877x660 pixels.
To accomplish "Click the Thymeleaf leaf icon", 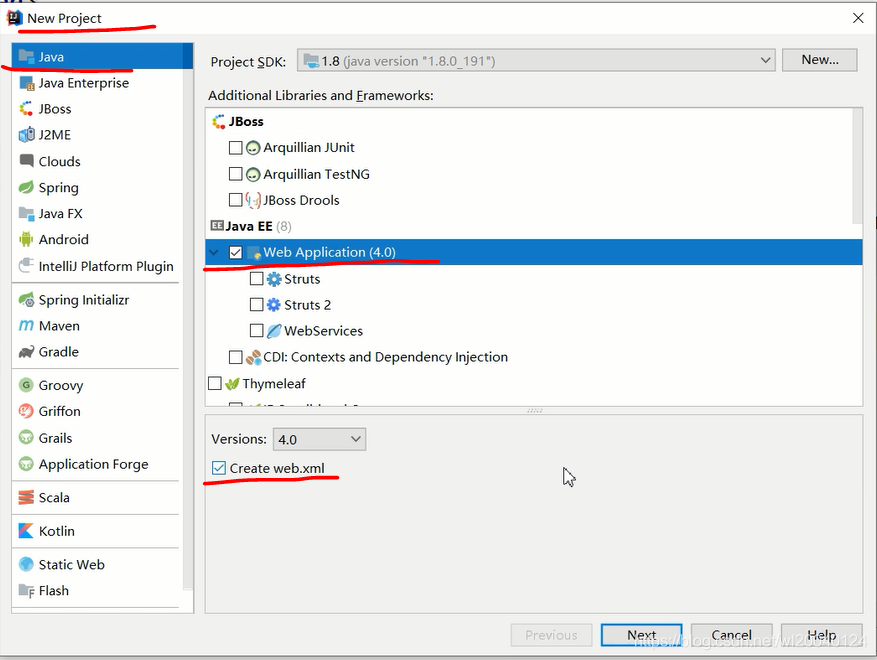I will (x=232, y=384).
